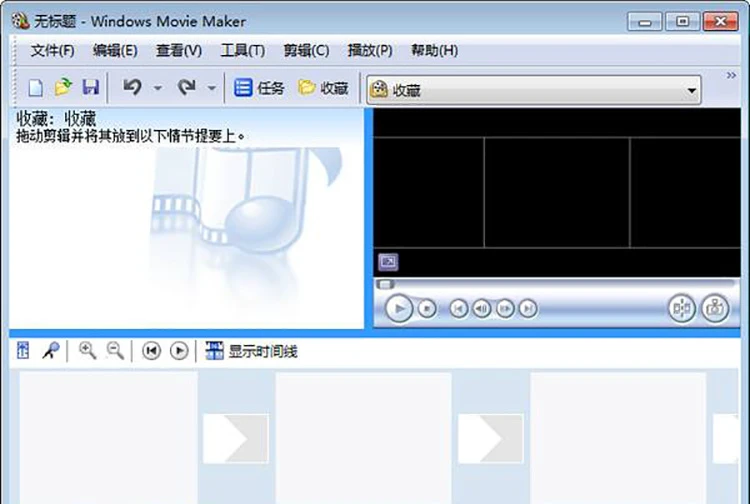
Task: Select the third empty storyboard clip cell
Action: pos(618,438)
